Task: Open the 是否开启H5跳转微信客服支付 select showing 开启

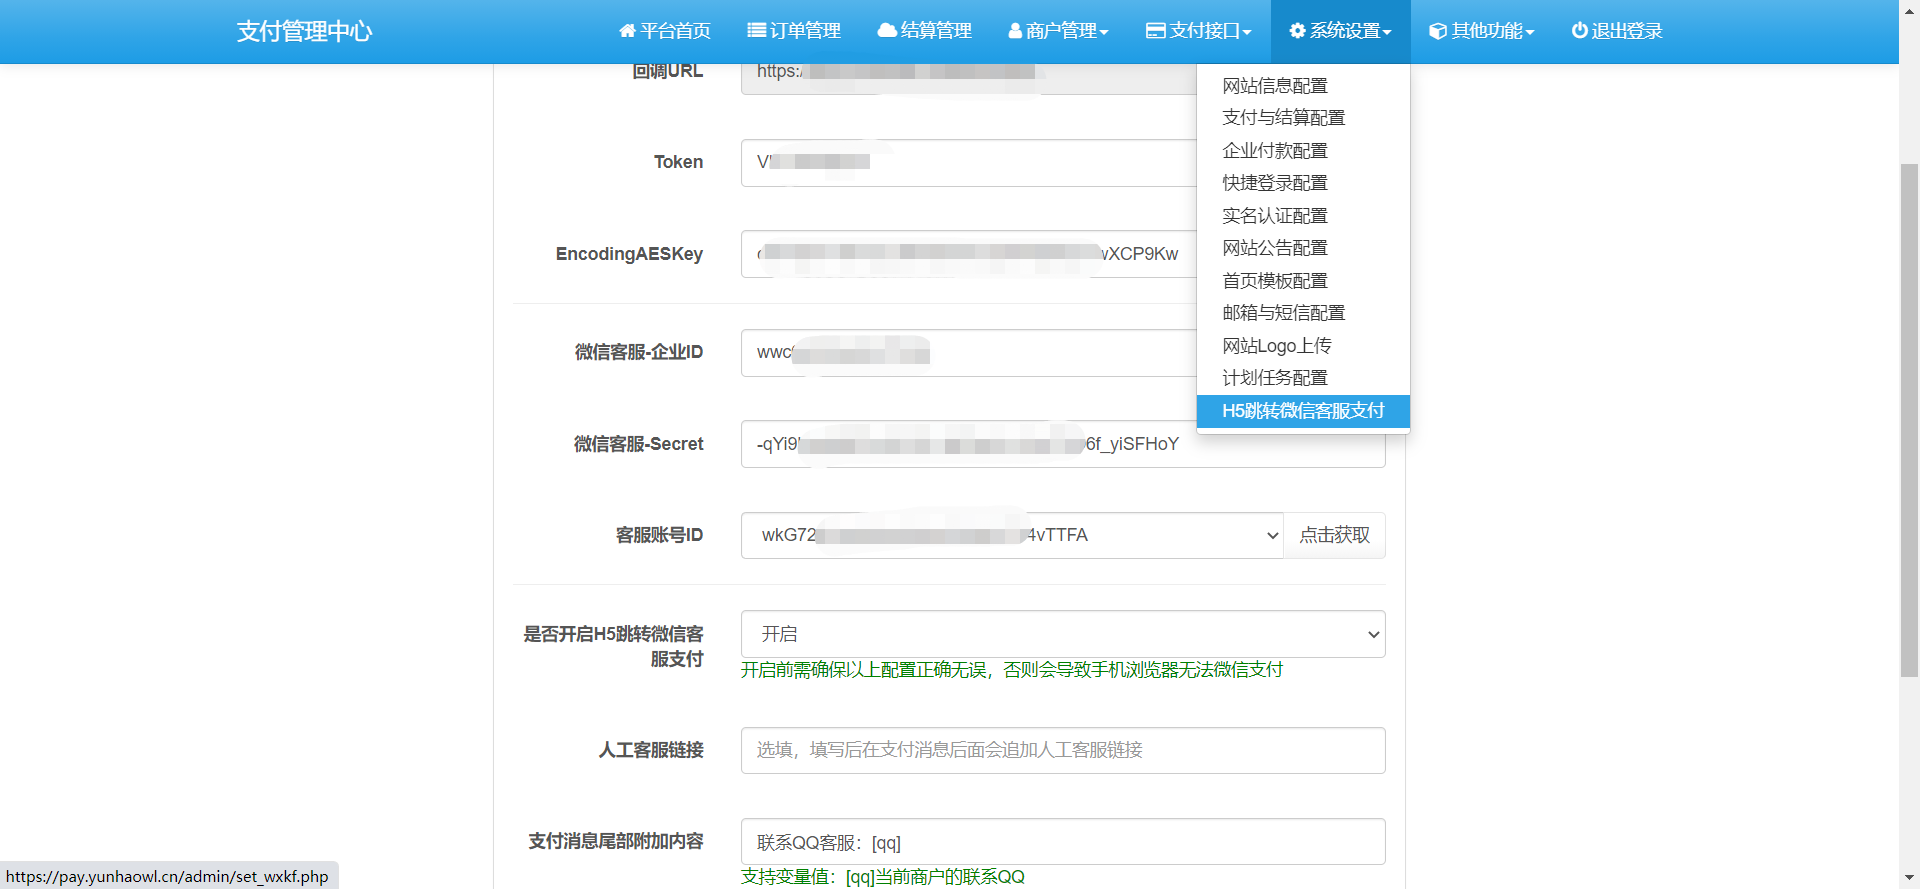Action: (x=1063, y=634)
